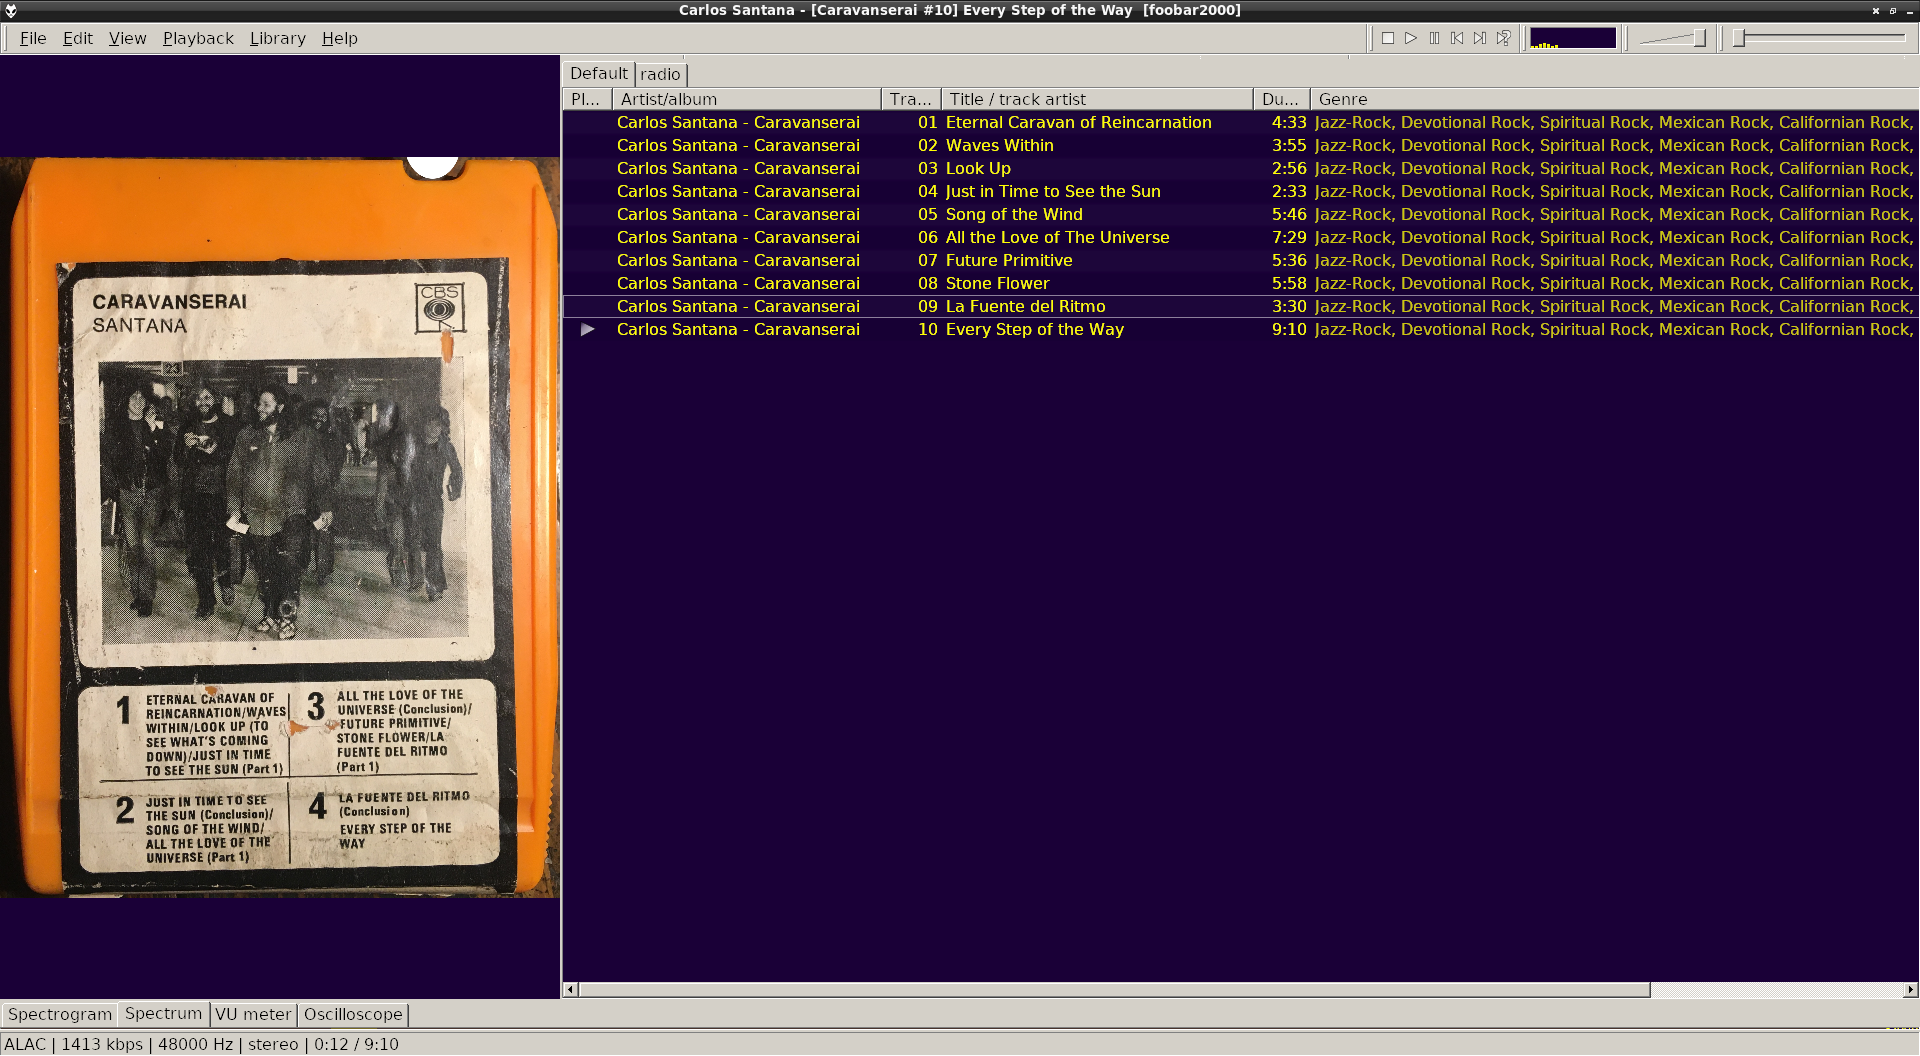This screenshot has width=1920, height=1056.
Task: Click the Play button in toolbar
Action: click(1411, 38)
